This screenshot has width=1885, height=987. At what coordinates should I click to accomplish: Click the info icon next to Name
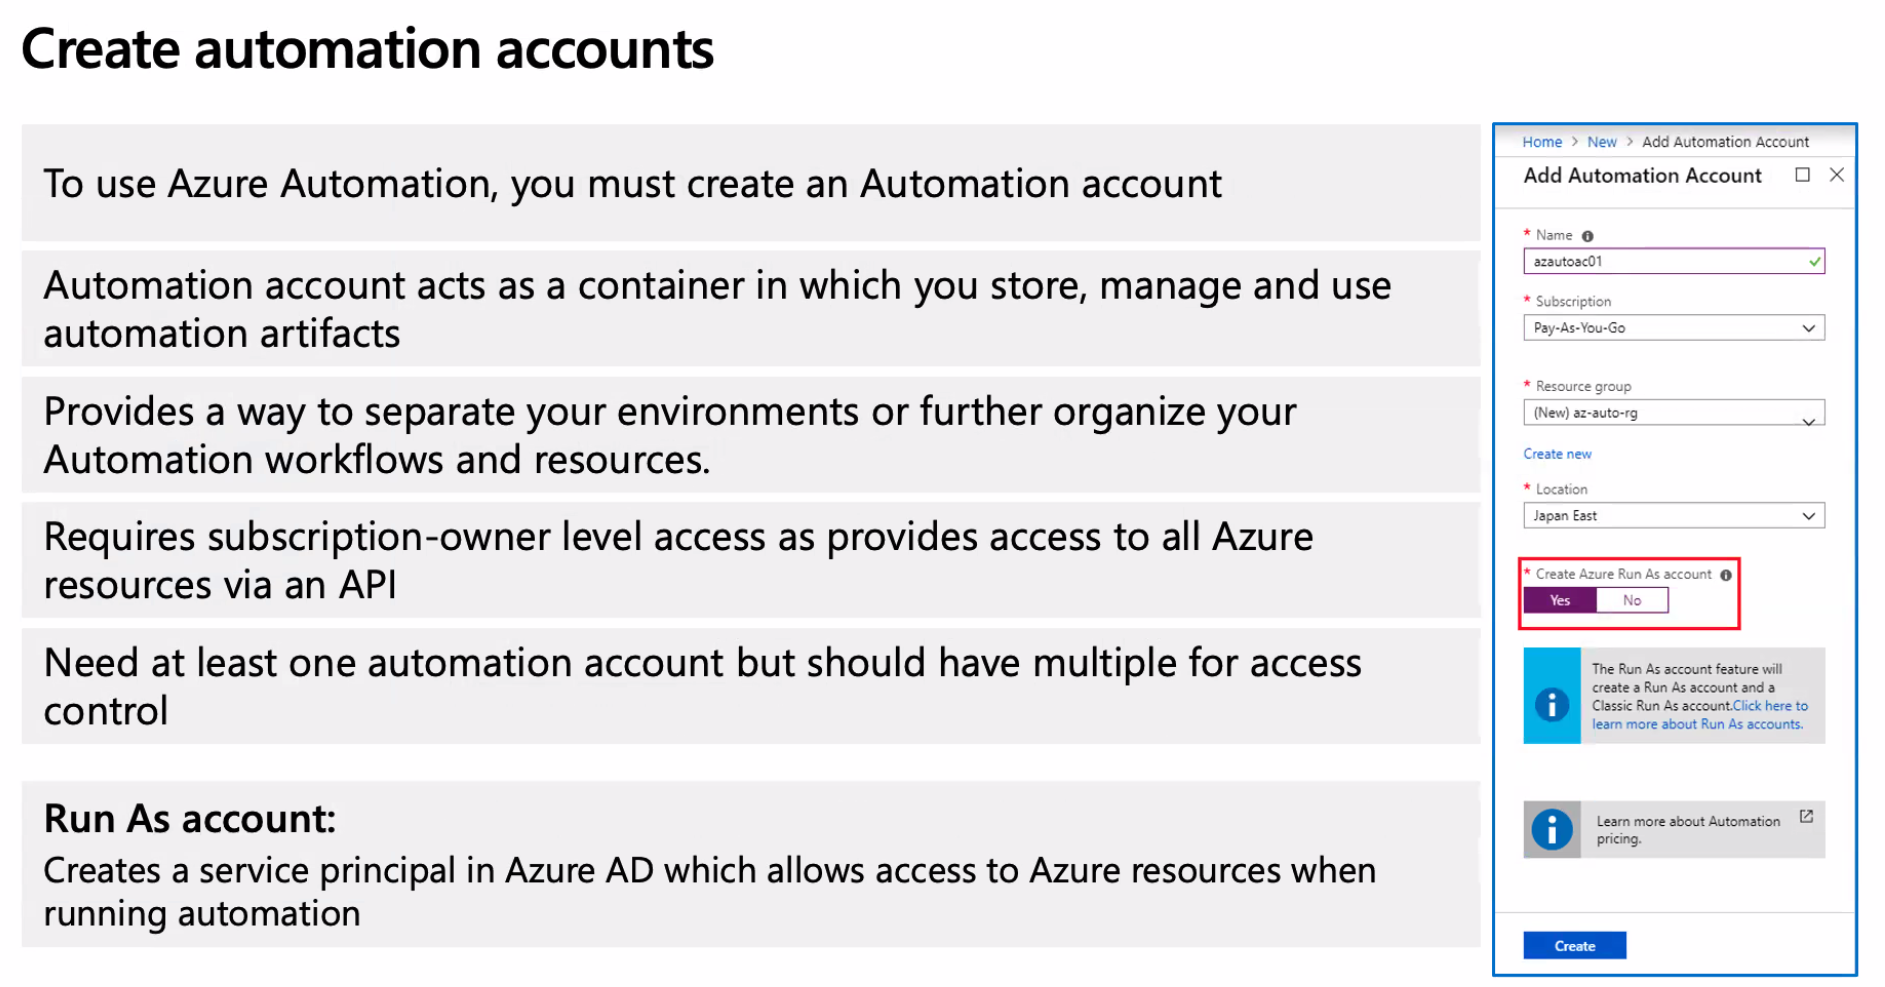1587,236
